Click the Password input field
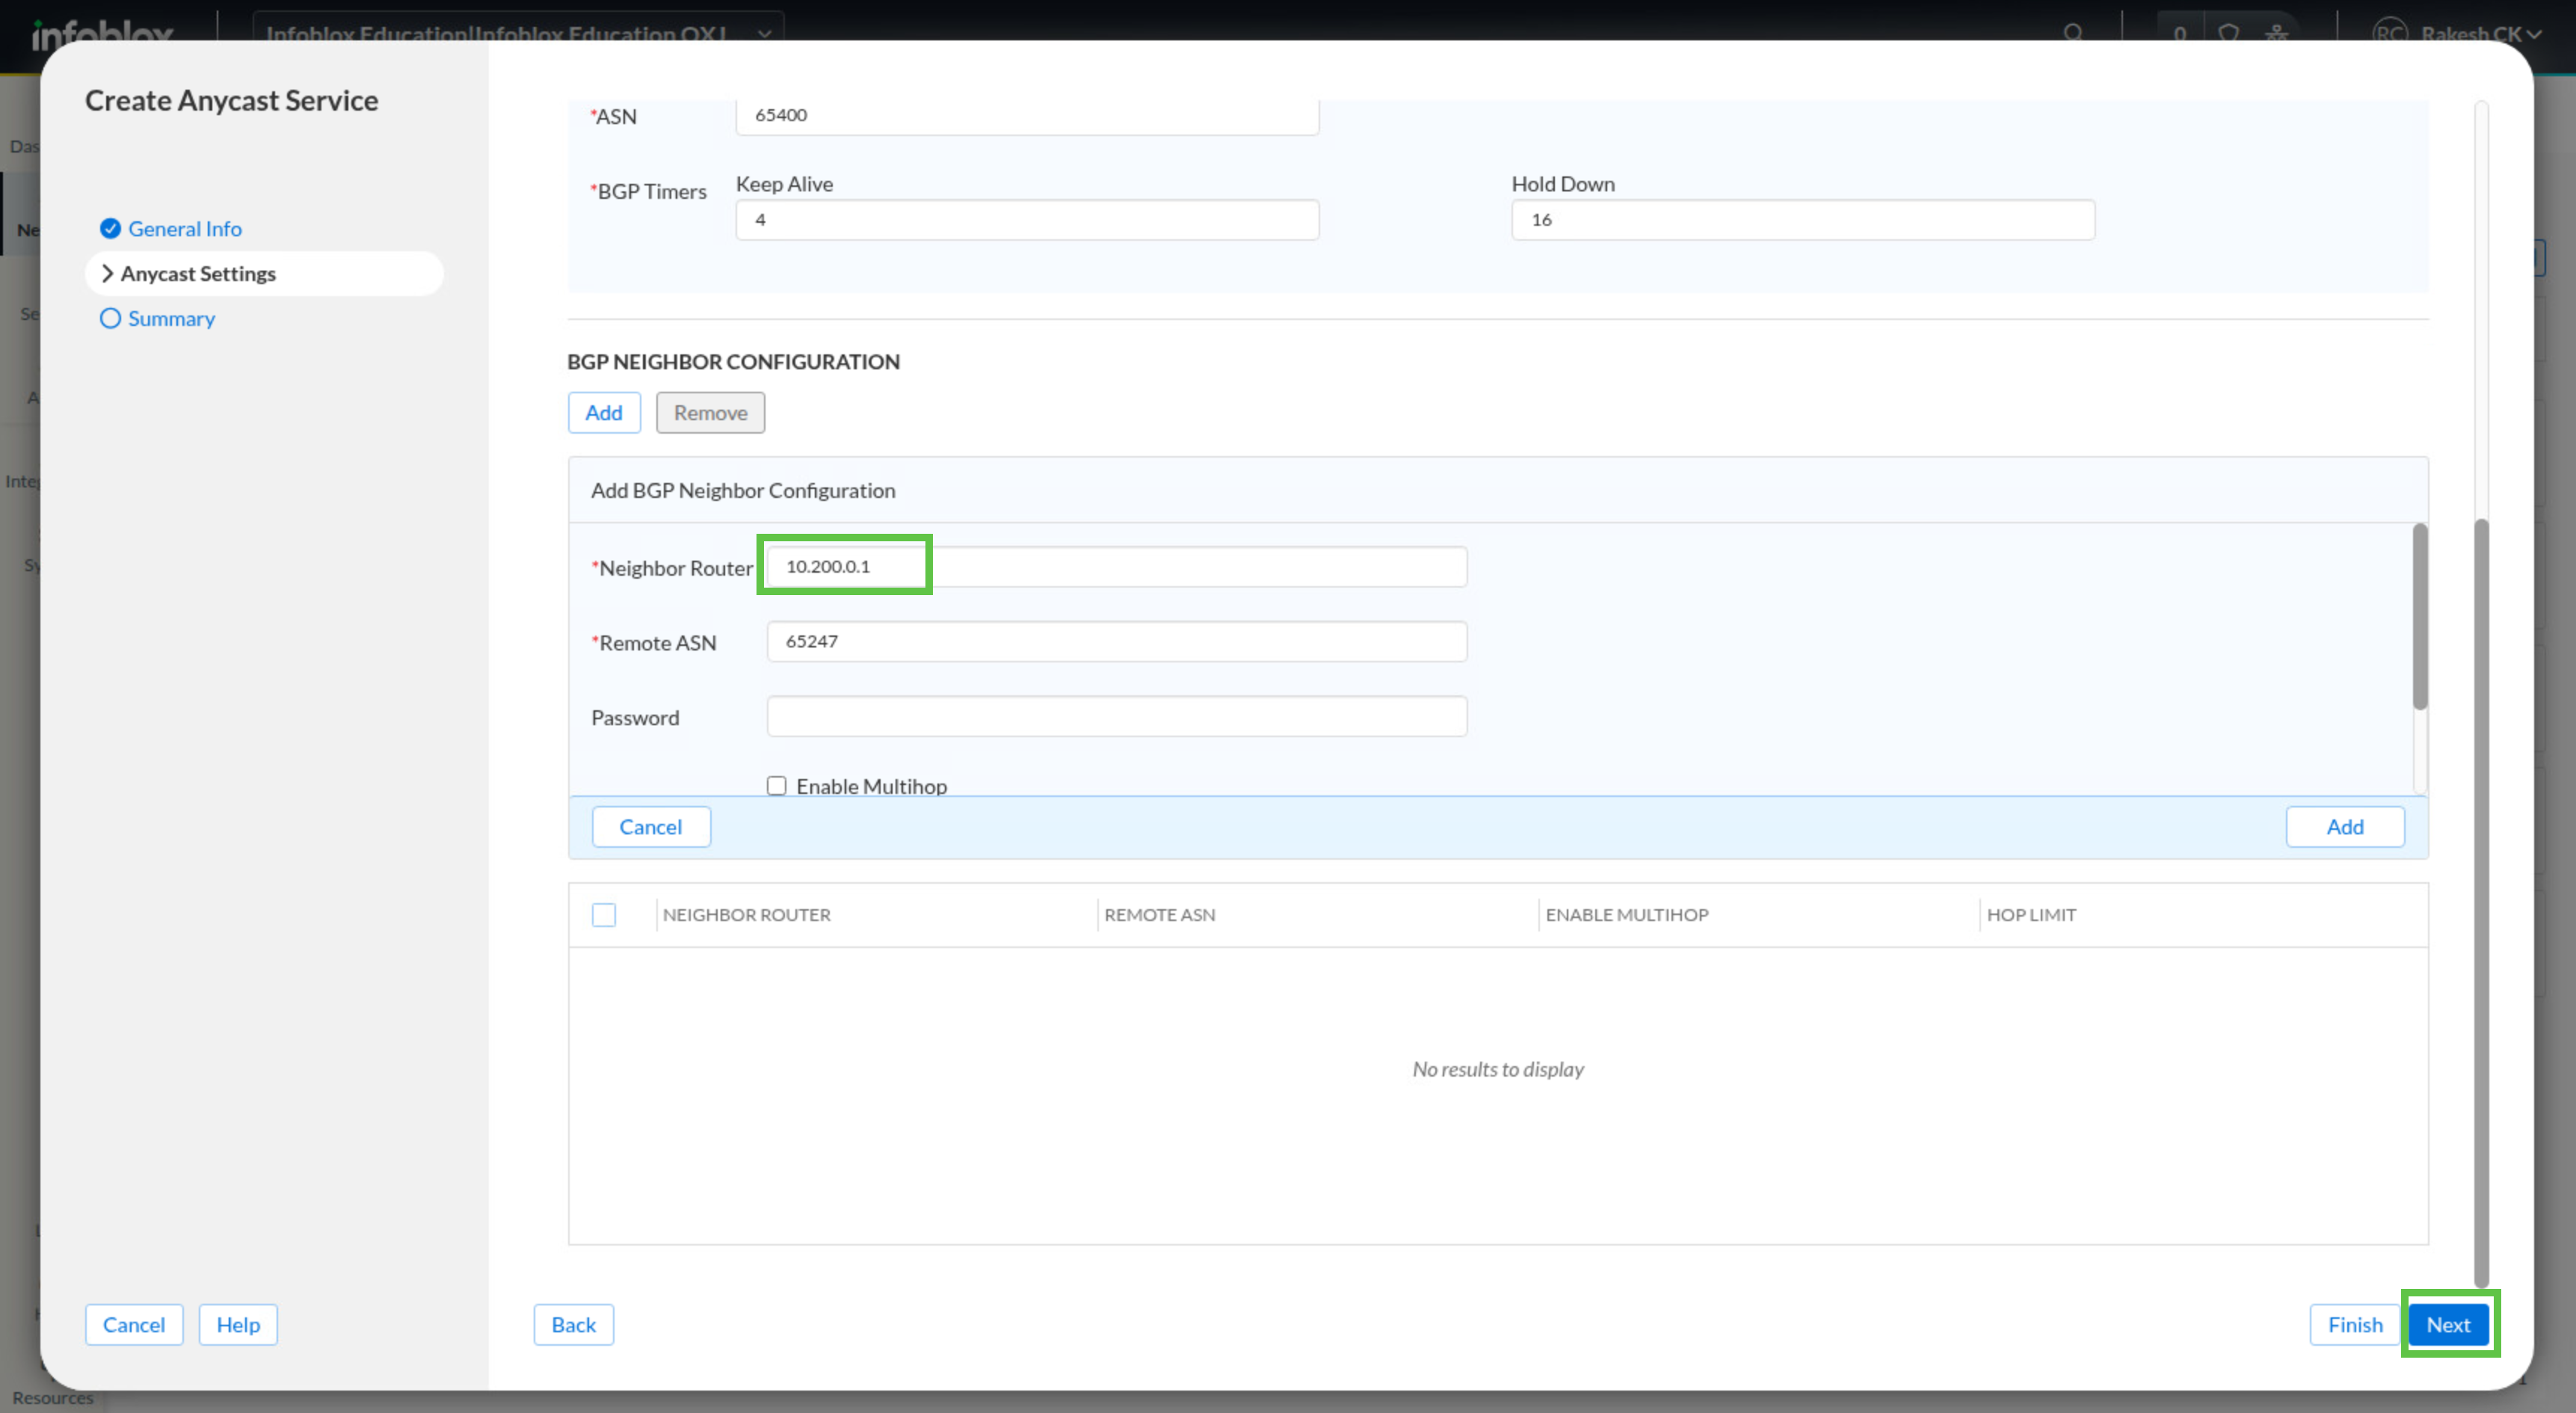2576x1413 pixels. [1116, 716]
